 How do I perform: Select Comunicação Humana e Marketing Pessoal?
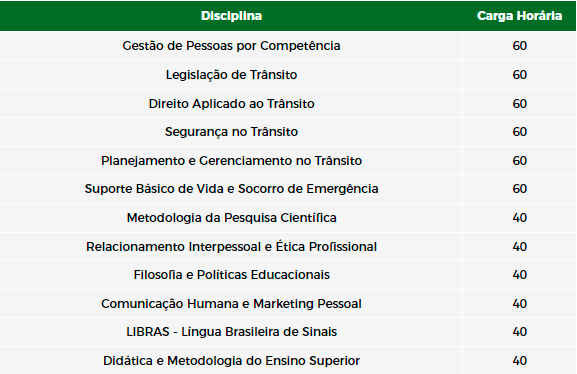pos(231,304)
